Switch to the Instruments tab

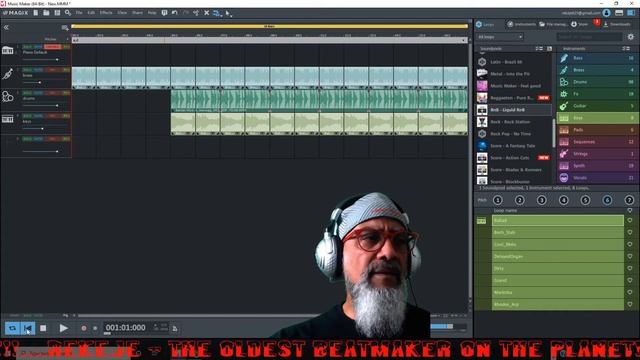pos(522,24)
